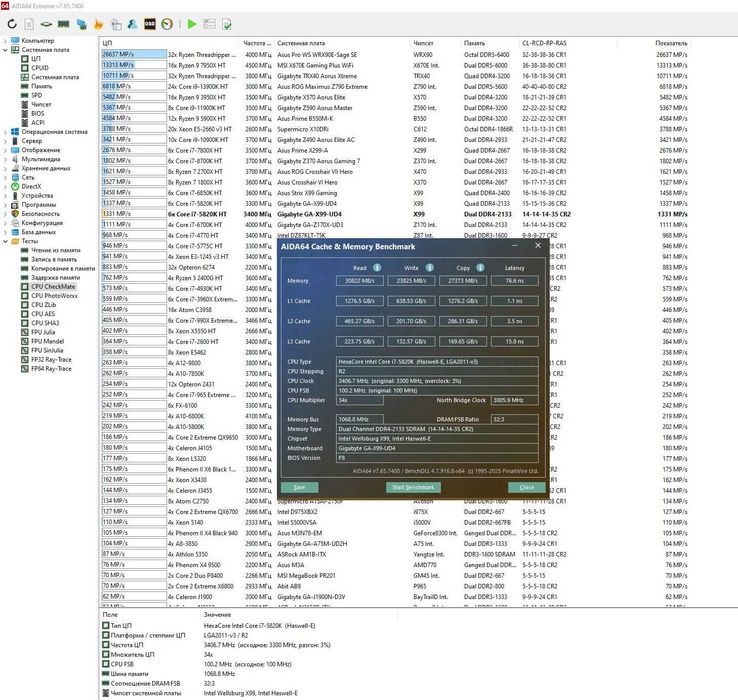Viewport: 738px width, 700px height.
Task: Expand Операционная система node
Action: click(x=5, y=132)
